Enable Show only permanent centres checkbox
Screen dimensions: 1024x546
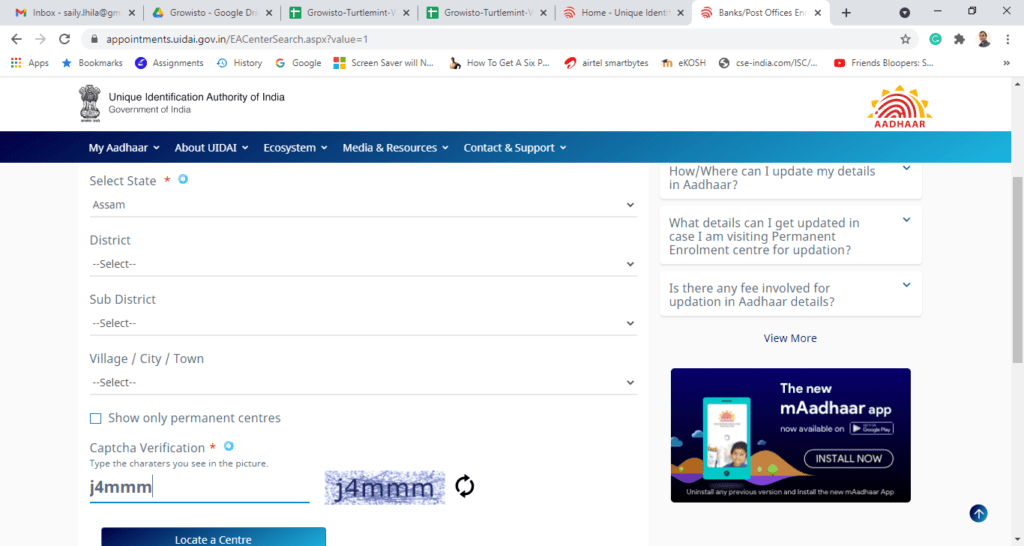coord(96,418)
